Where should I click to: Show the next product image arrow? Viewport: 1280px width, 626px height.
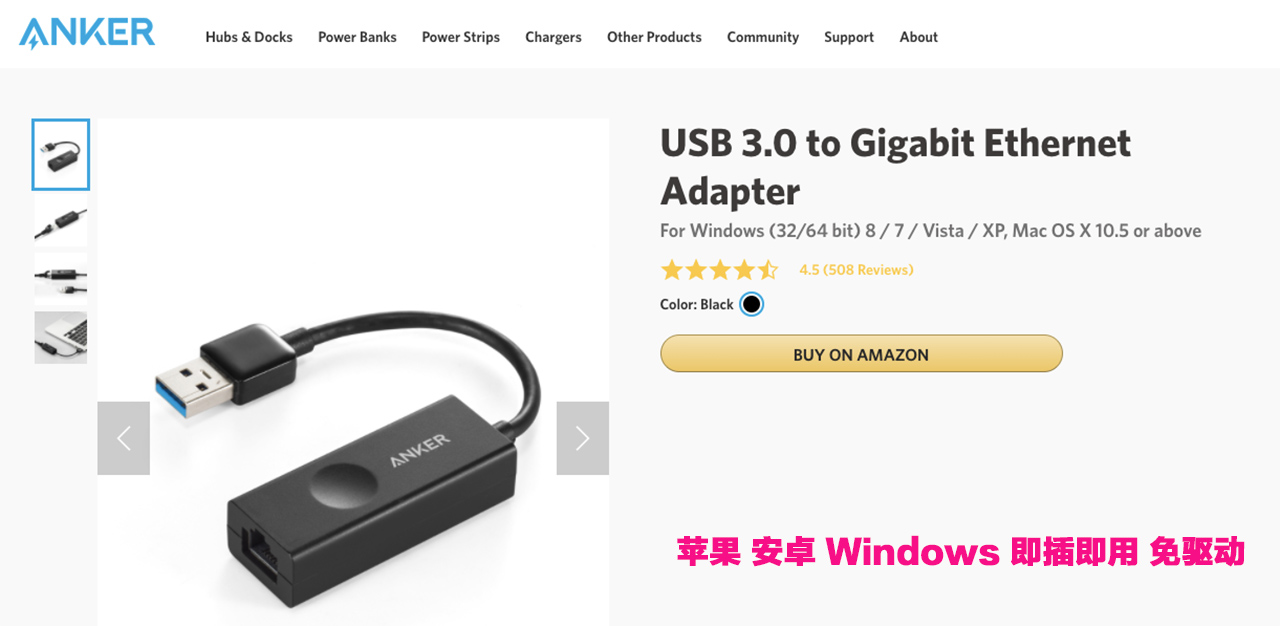pyautogui.click(x=582, y=438)
